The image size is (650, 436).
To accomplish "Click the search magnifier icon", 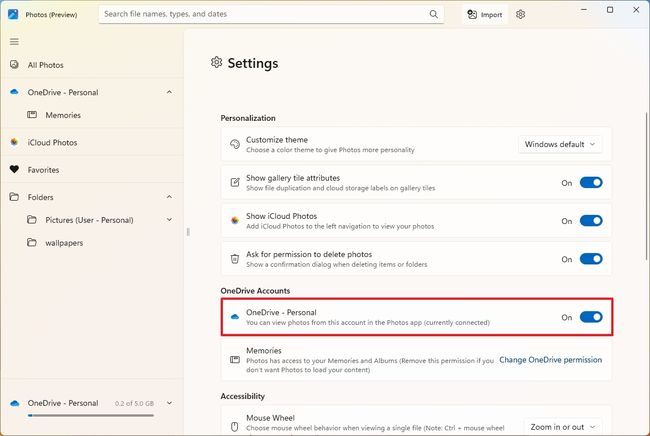I will point(434,15).
